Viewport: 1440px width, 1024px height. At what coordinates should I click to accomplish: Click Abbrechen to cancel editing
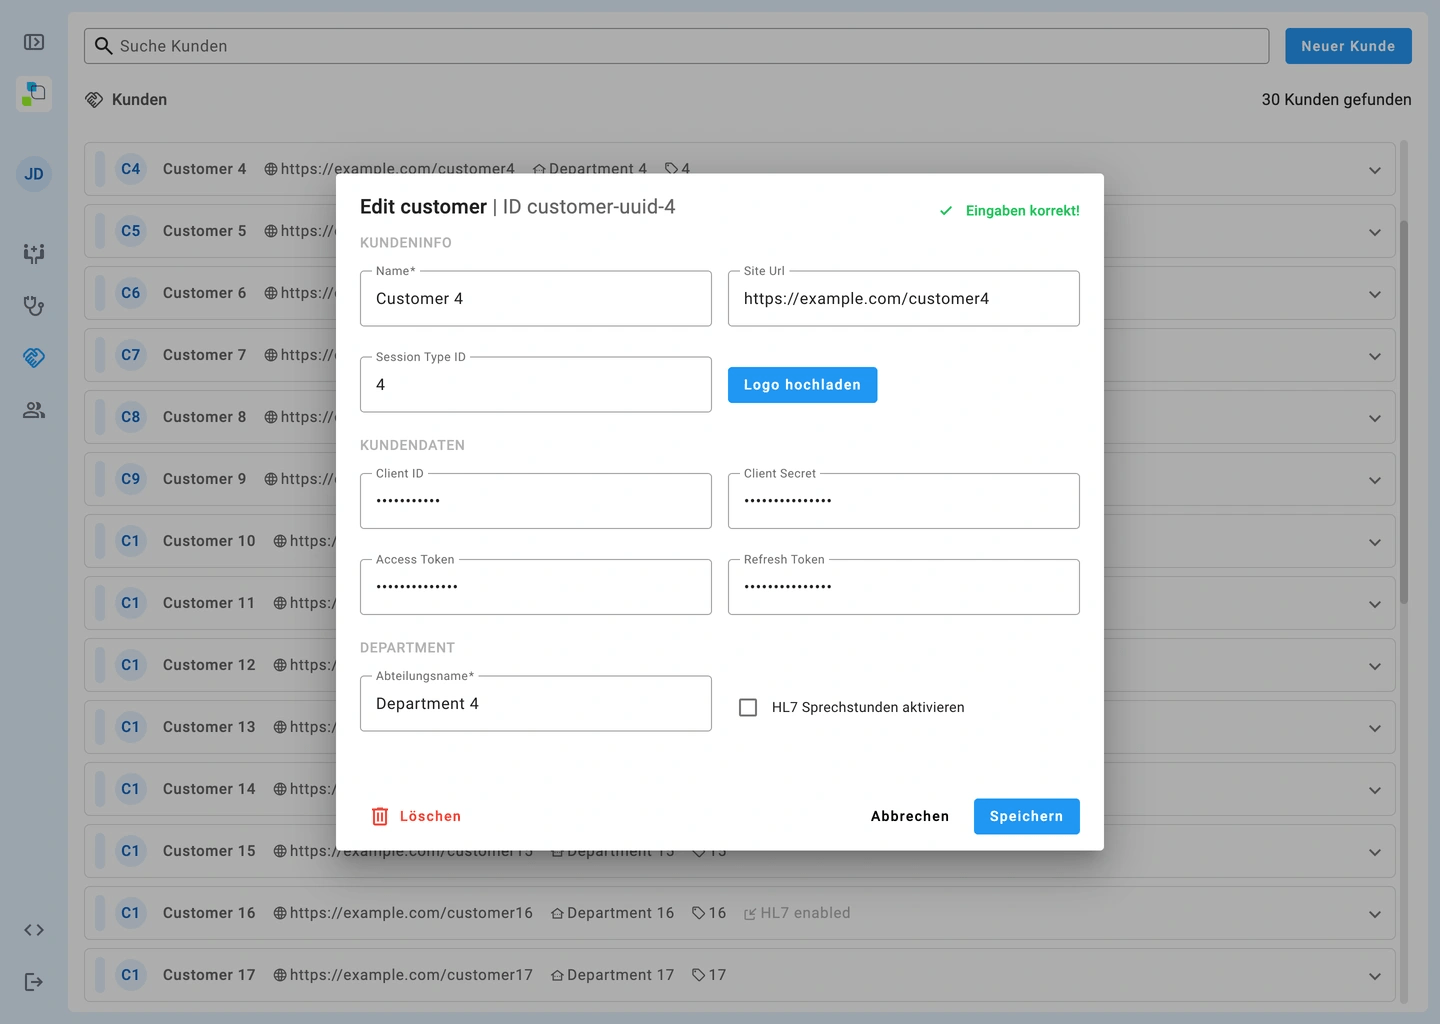(909, 816)
